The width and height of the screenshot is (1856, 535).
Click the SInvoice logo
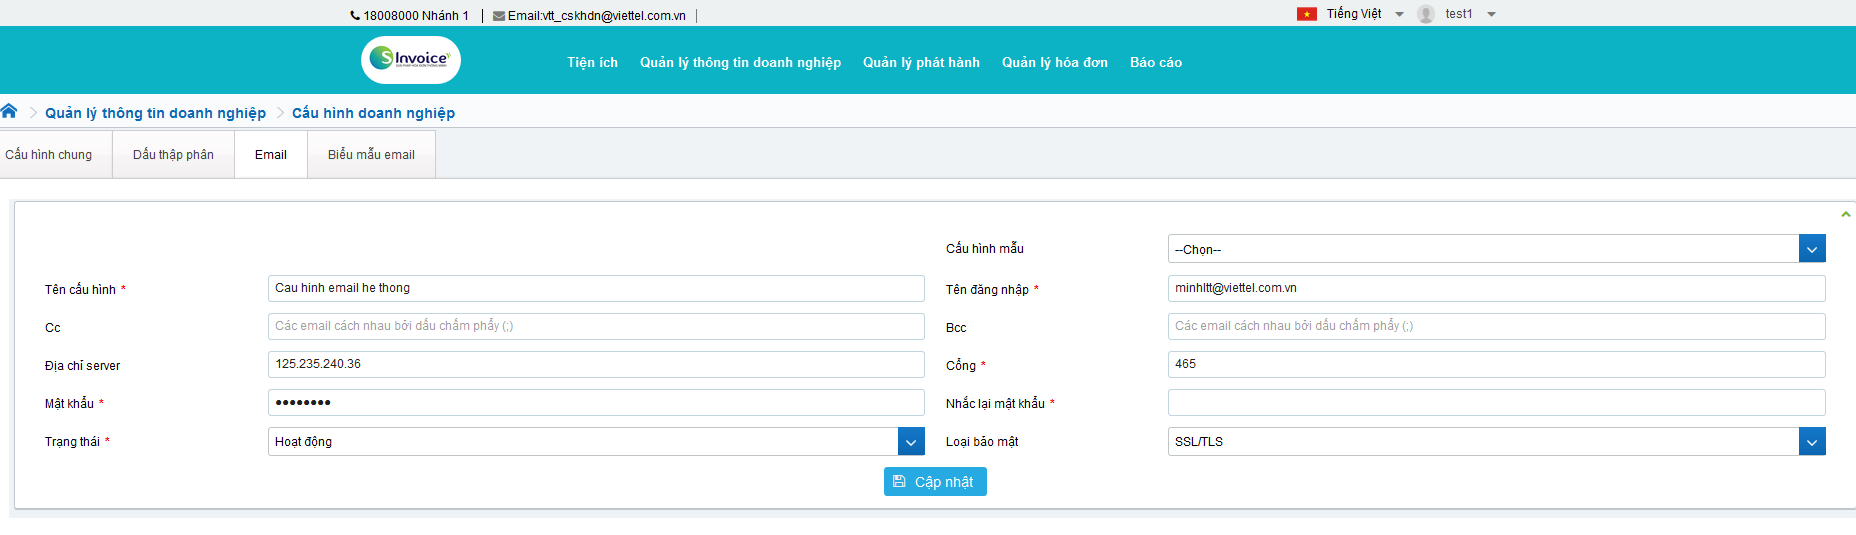pyautogui.click(x=410, y=59)
